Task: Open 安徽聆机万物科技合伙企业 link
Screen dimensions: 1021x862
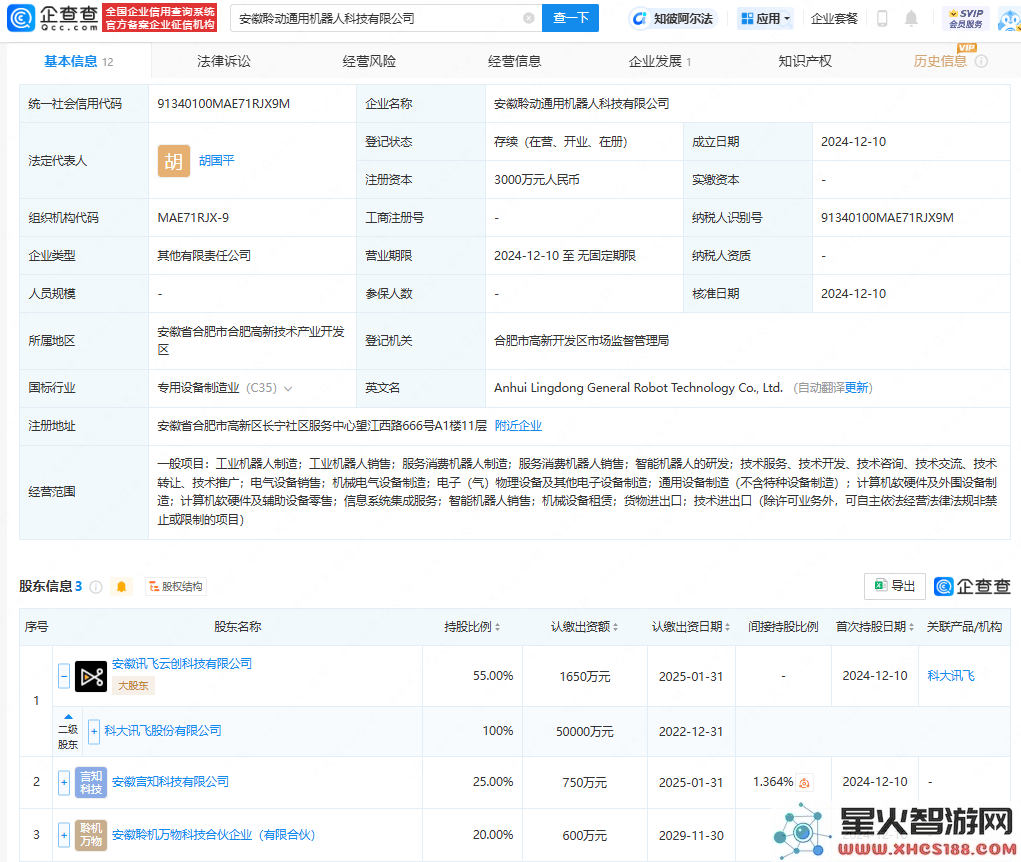Action: pyautogui.click(x=213, y=835)
